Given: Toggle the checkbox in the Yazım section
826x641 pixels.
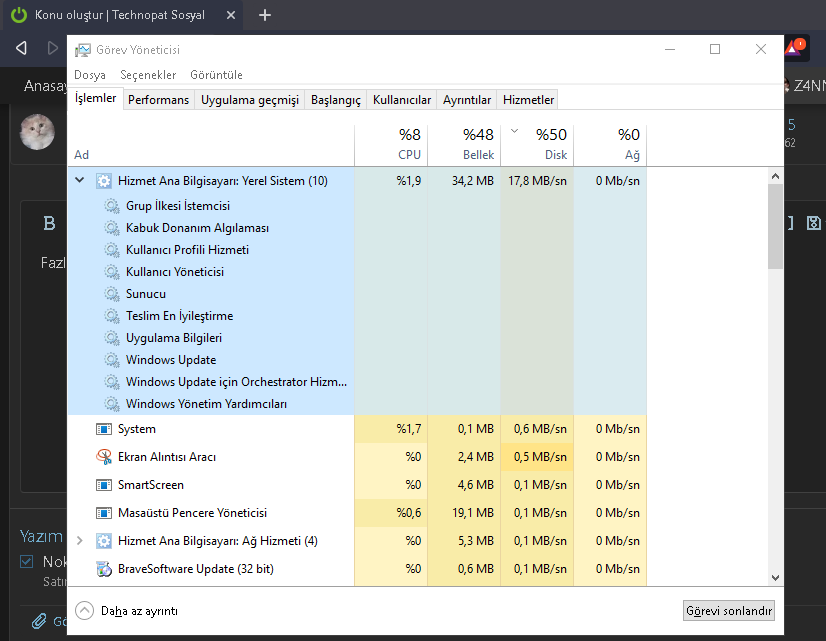Looking at the screenshot, I should pyautogui.click(x=27, y=562).
